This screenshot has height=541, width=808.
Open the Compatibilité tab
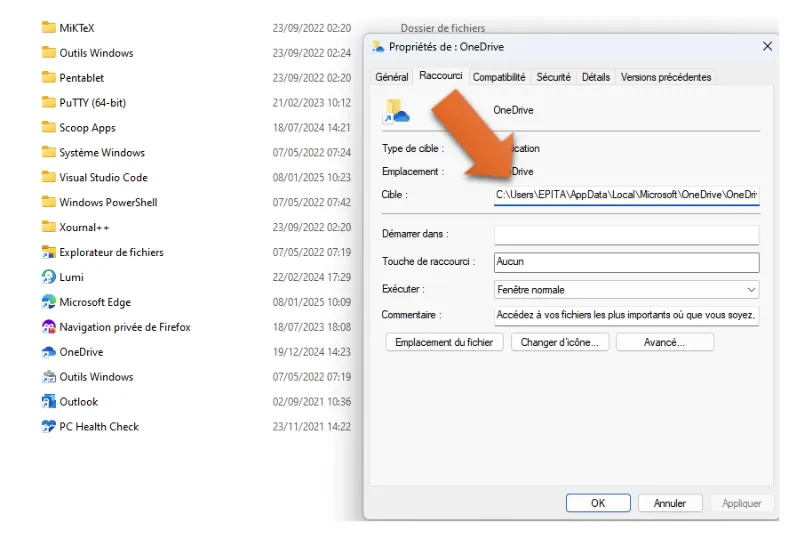(x=499, y=77)
